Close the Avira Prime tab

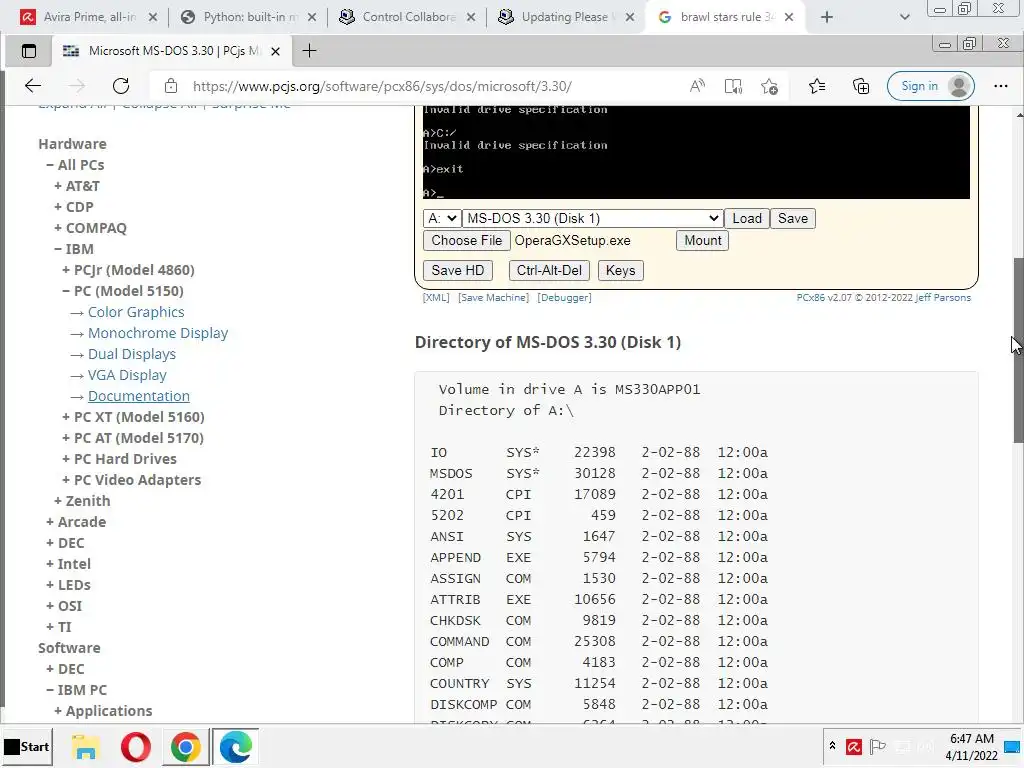tap(153, 17)
